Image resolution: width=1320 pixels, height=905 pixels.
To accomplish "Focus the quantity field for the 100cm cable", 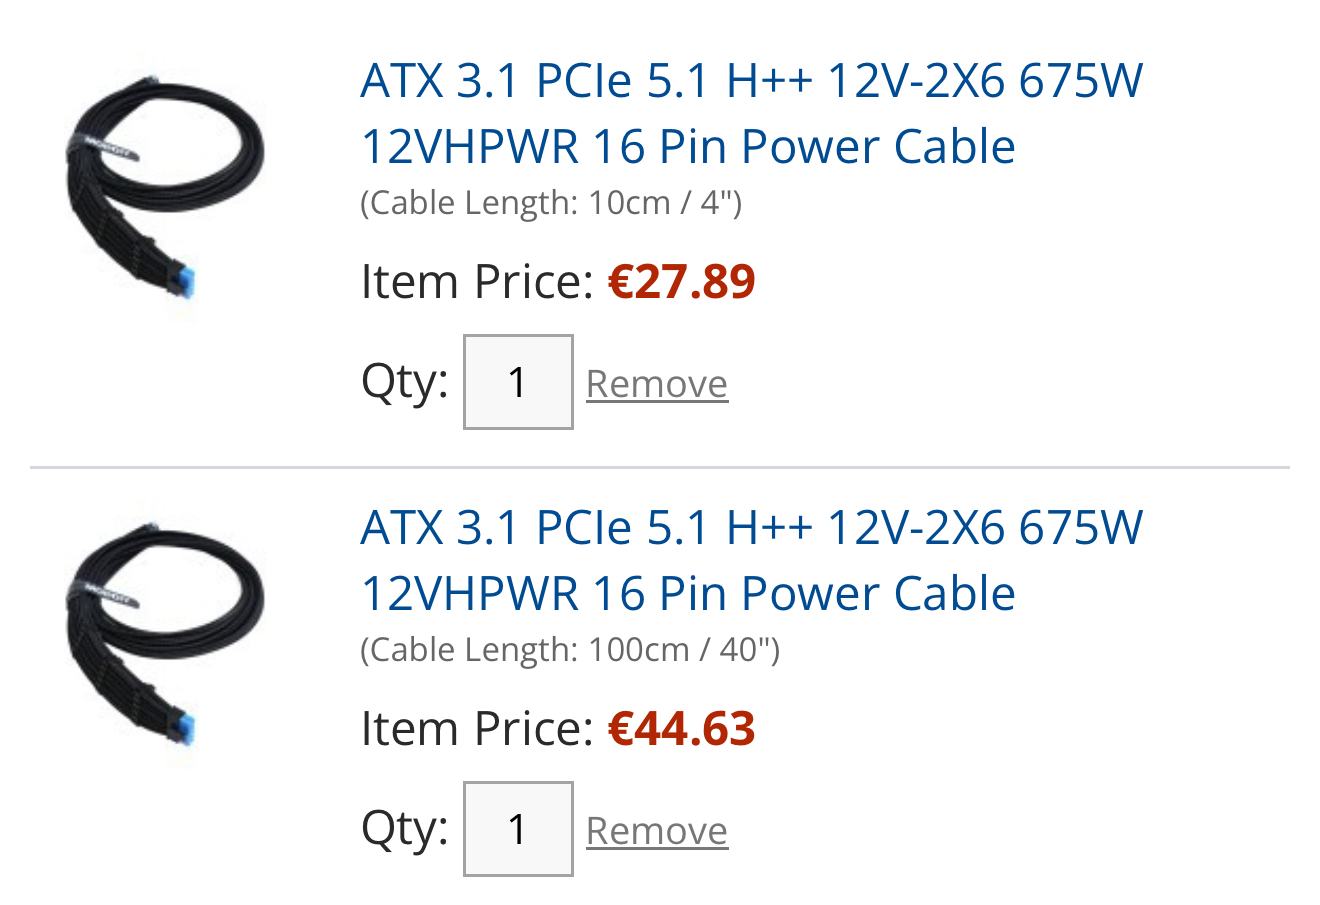I will coord(518,829).
